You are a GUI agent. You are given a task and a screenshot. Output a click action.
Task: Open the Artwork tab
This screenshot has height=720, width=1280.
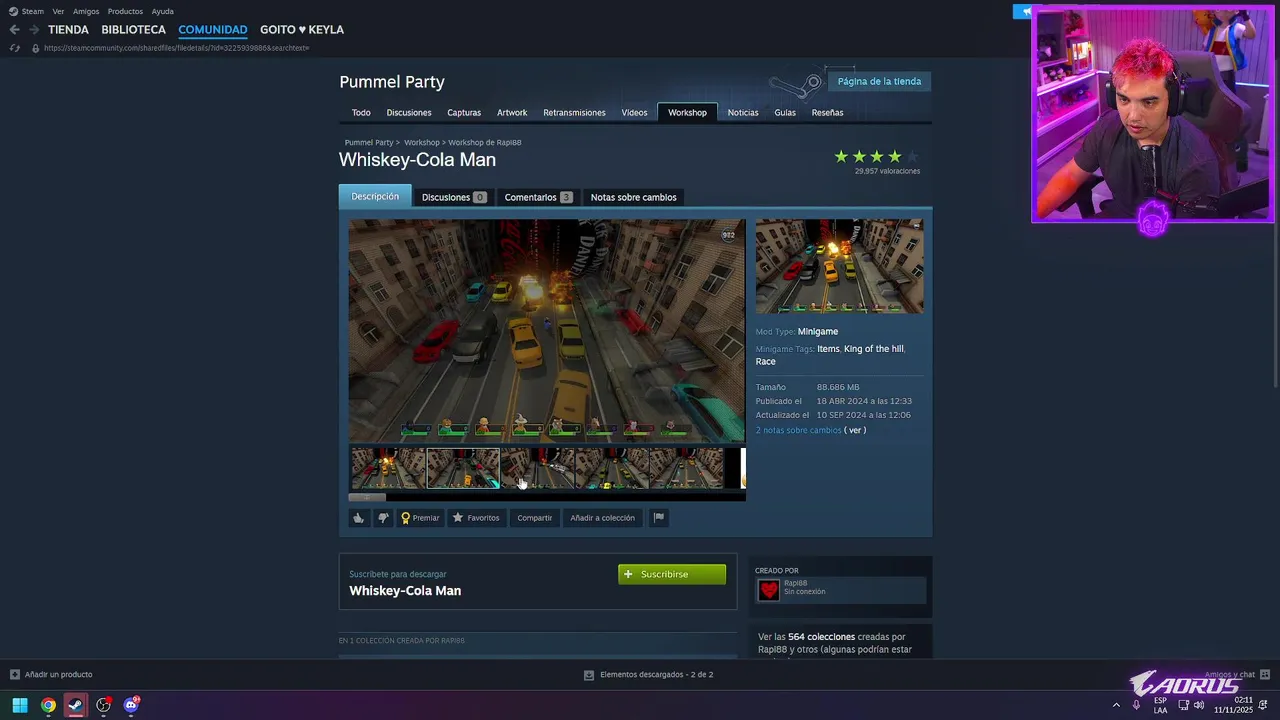click(x=512, y=113)
